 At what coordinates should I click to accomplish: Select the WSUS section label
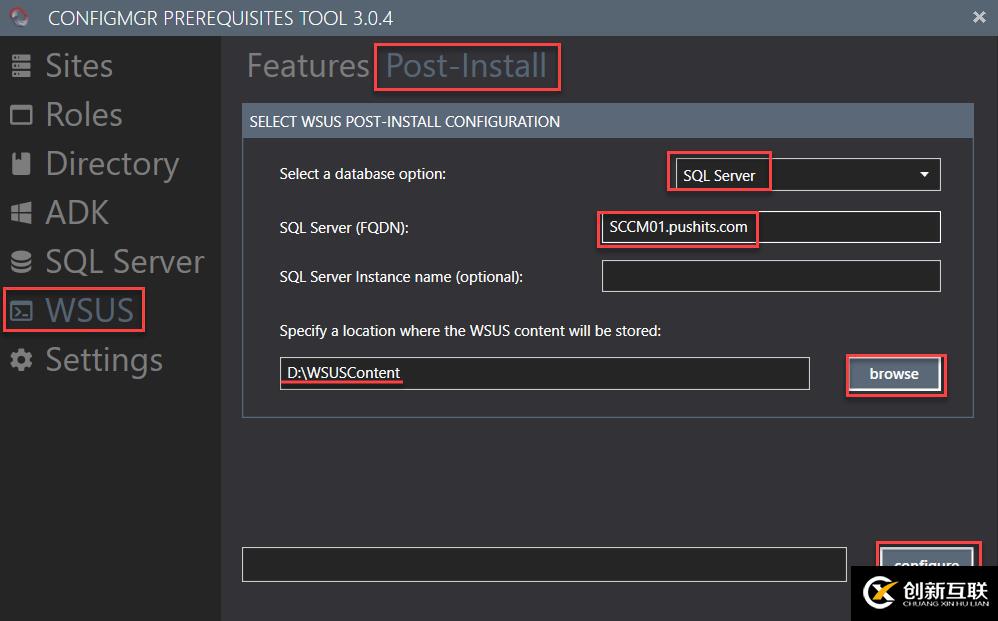[89, 310]
